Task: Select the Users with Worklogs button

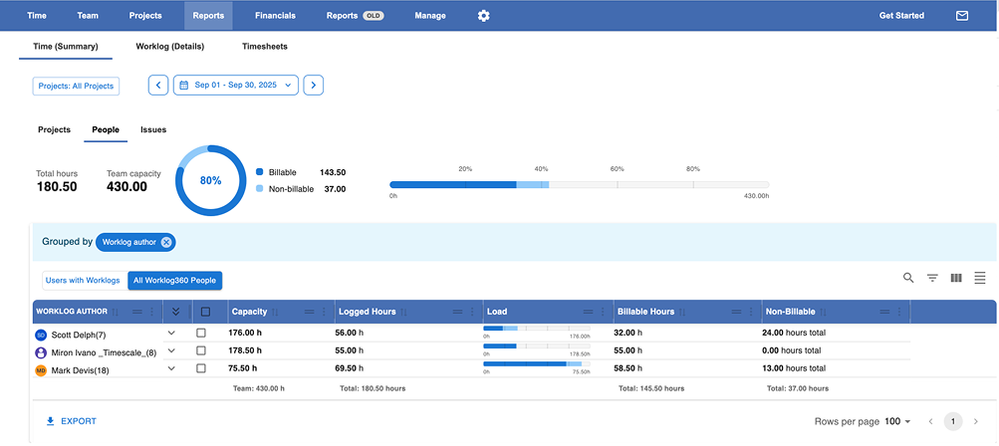Action: 82,281
